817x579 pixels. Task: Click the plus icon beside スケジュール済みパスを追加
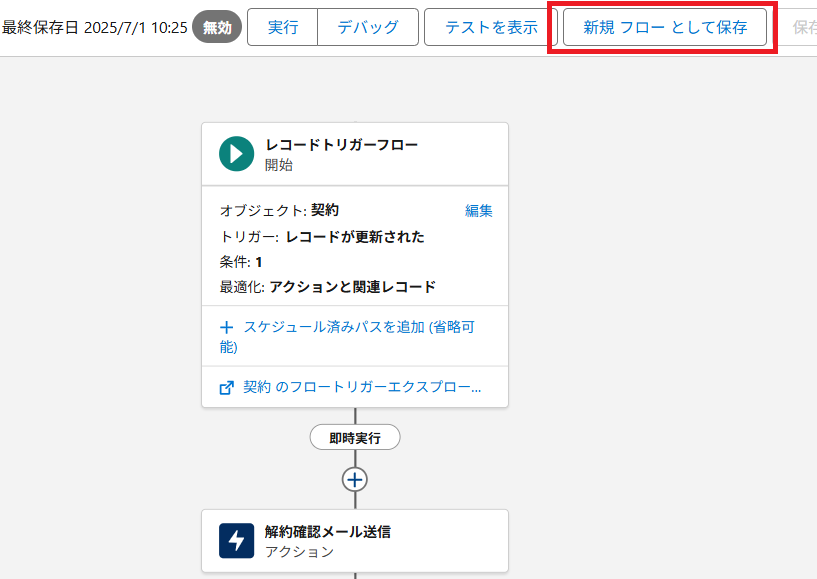[226, 327]
